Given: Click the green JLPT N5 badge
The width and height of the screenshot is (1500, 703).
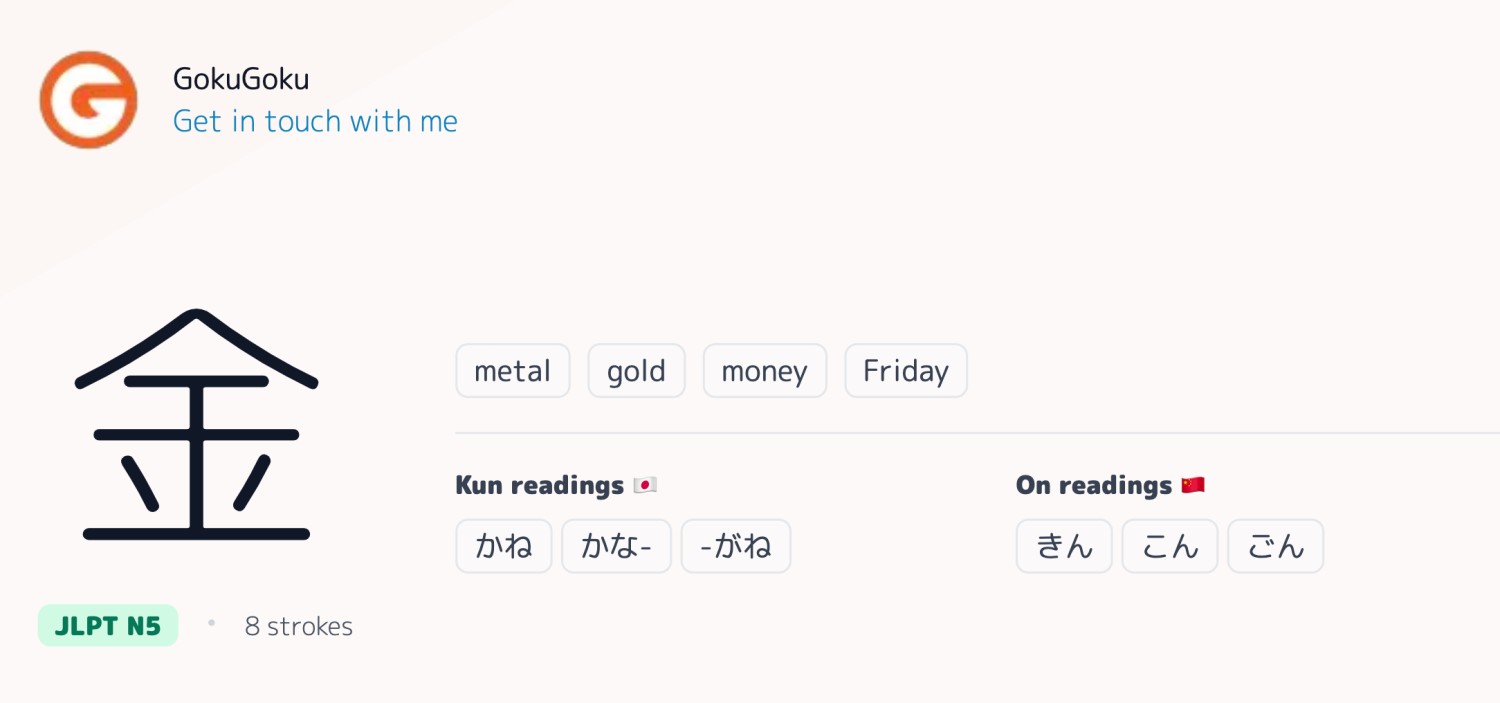Looking at the screenshot, I should click(108, 626).
